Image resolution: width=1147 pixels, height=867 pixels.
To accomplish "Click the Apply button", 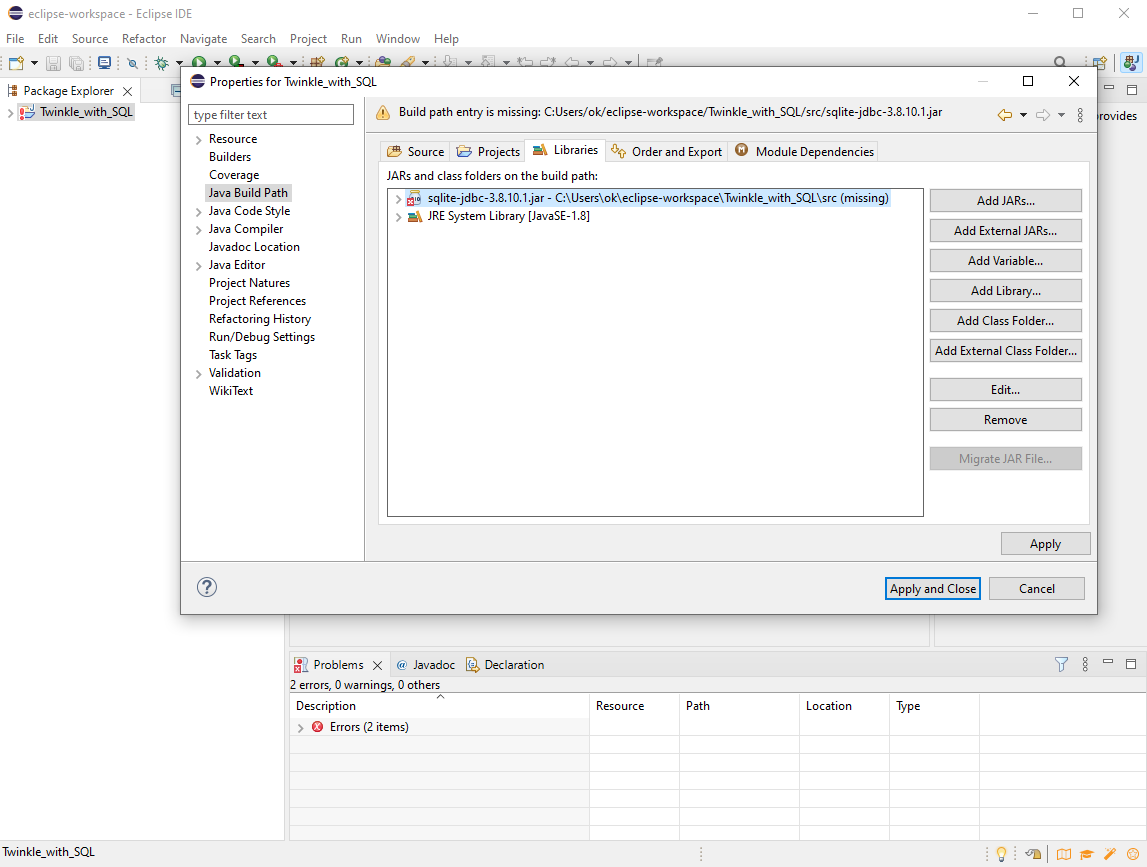I will pyautogui.click(x=1045, y=544).
